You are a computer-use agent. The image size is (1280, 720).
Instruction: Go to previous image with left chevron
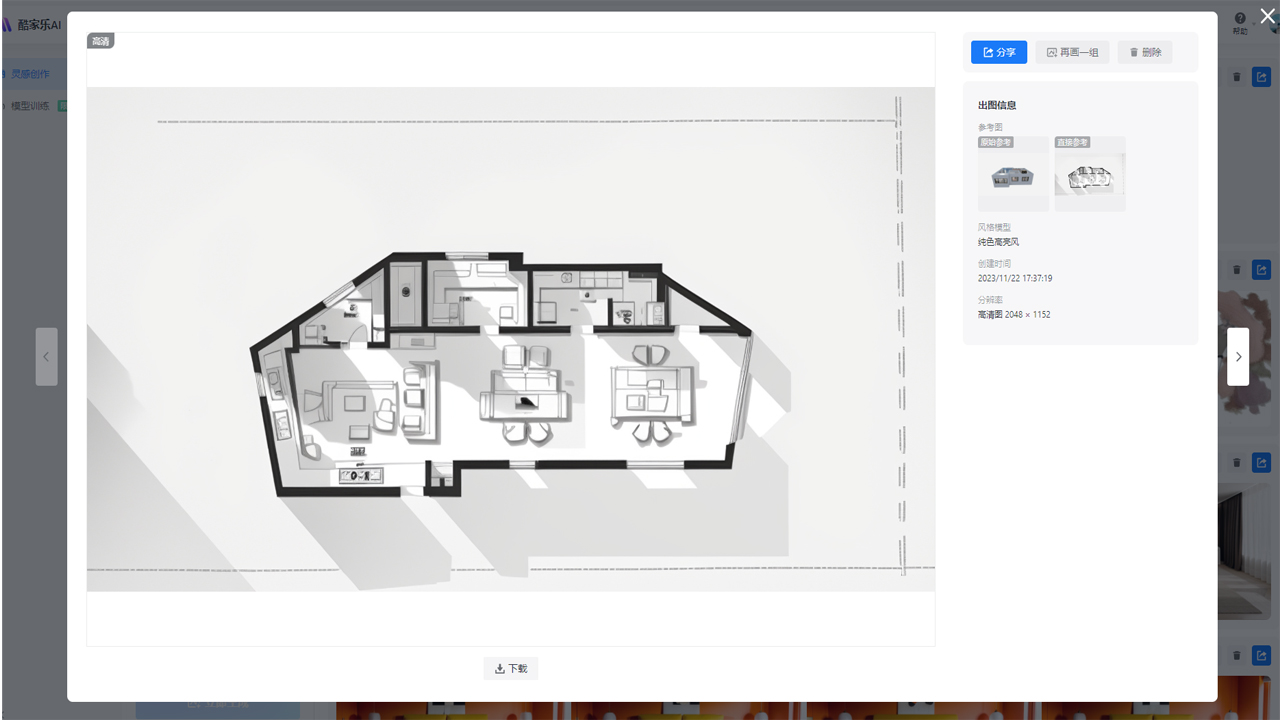coord(46,357)
